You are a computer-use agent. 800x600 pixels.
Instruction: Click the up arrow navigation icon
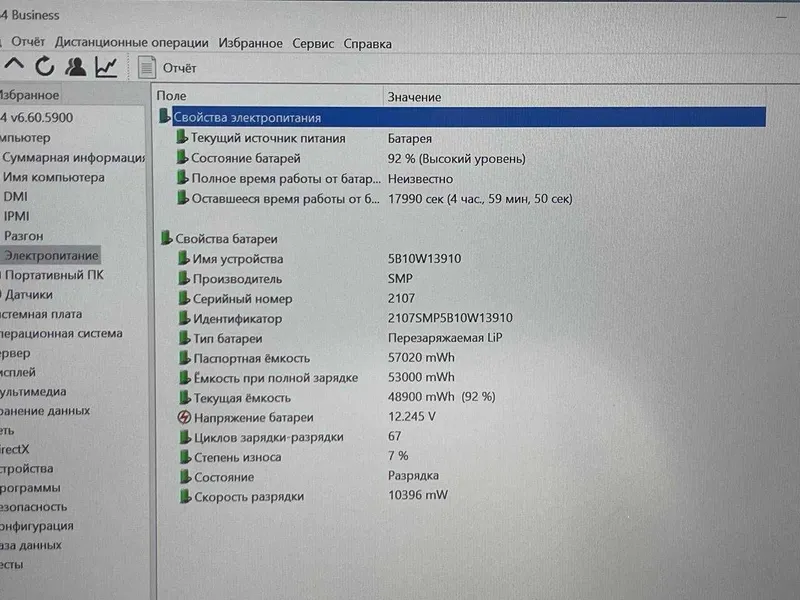click(x=14, y=65)
